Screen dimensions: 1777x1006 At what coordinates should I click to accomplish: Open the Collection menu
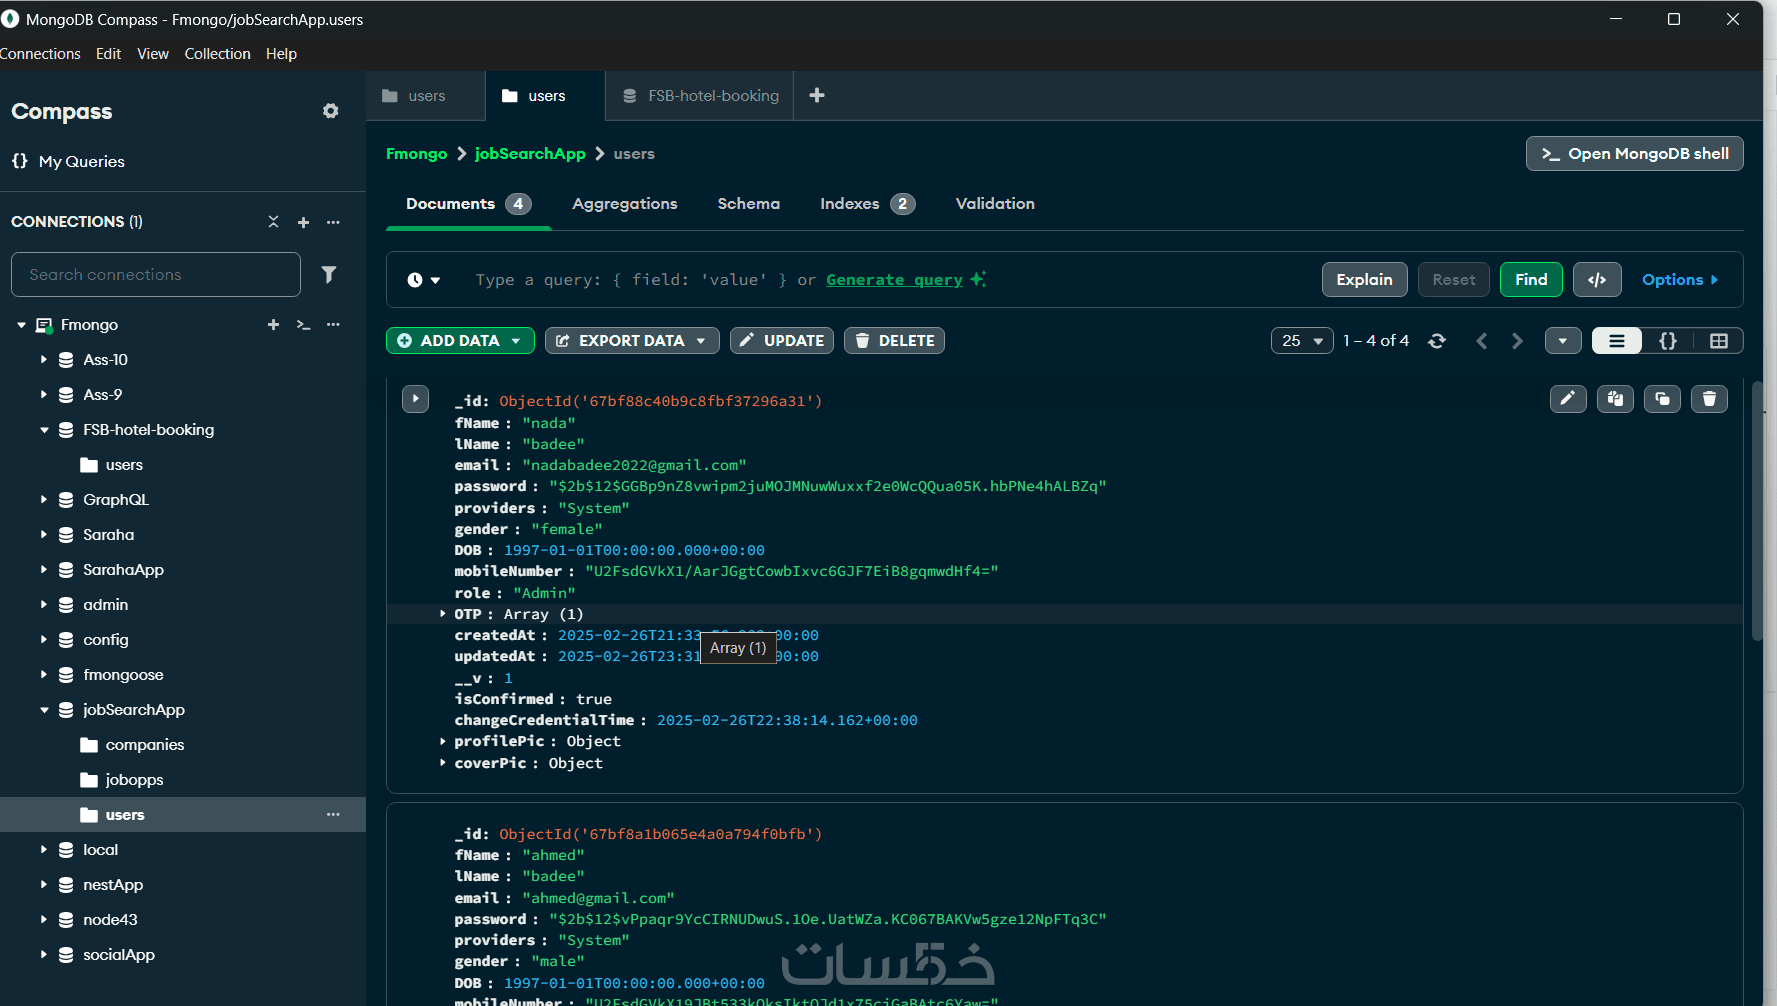click(x=217, y=54)
